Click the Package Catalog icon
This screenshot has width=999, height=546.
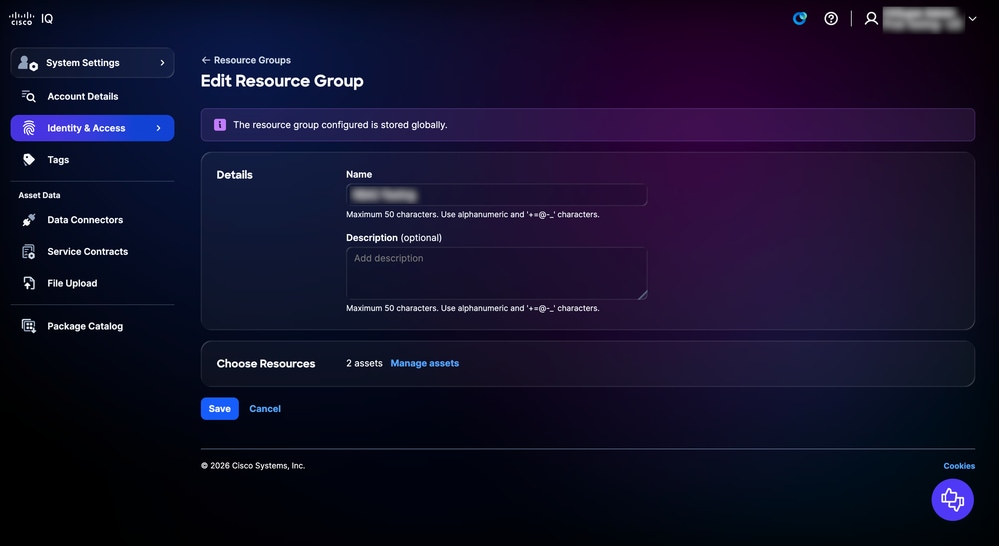point(29,326)
